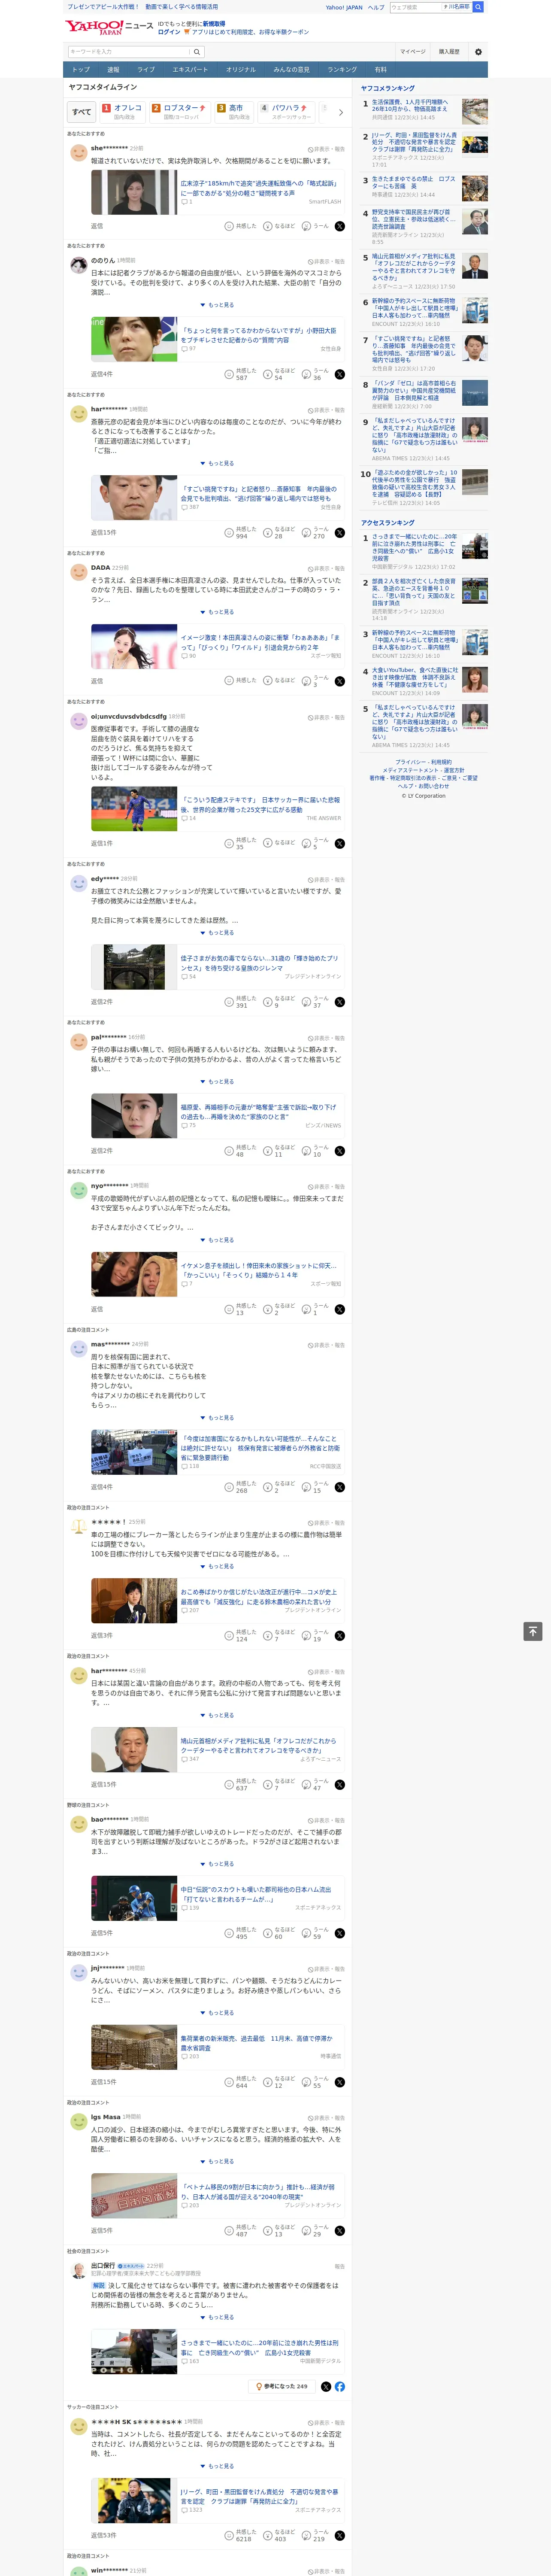Screen dimensions: 551x2576
Task: Click the ウェブ検索 input field
Action: click(x=416, y=7)
